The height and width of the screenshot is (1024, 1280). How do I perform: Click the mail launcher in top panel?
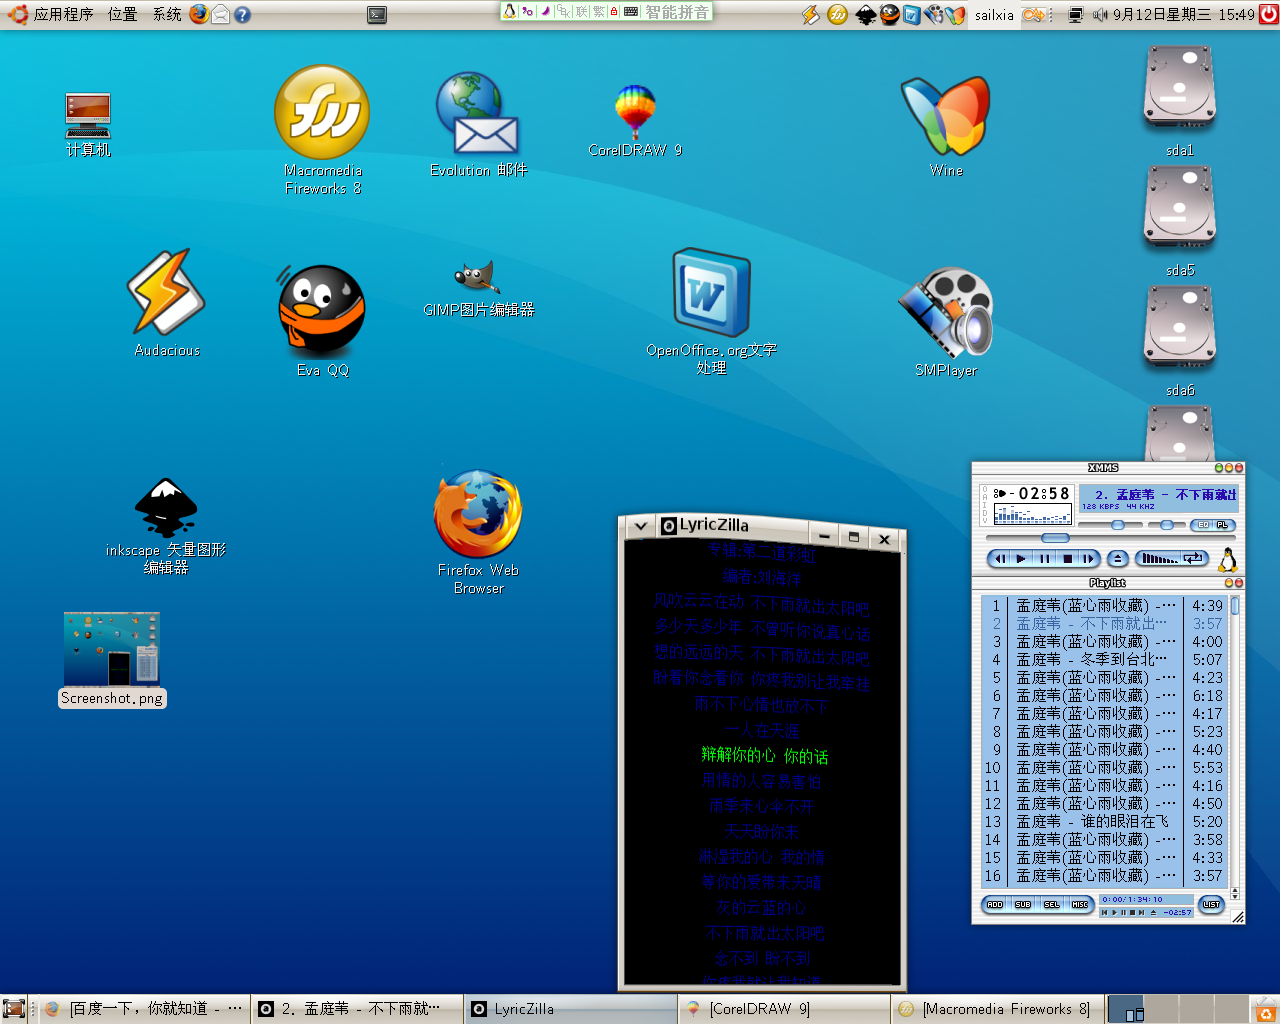click(220, 14)
